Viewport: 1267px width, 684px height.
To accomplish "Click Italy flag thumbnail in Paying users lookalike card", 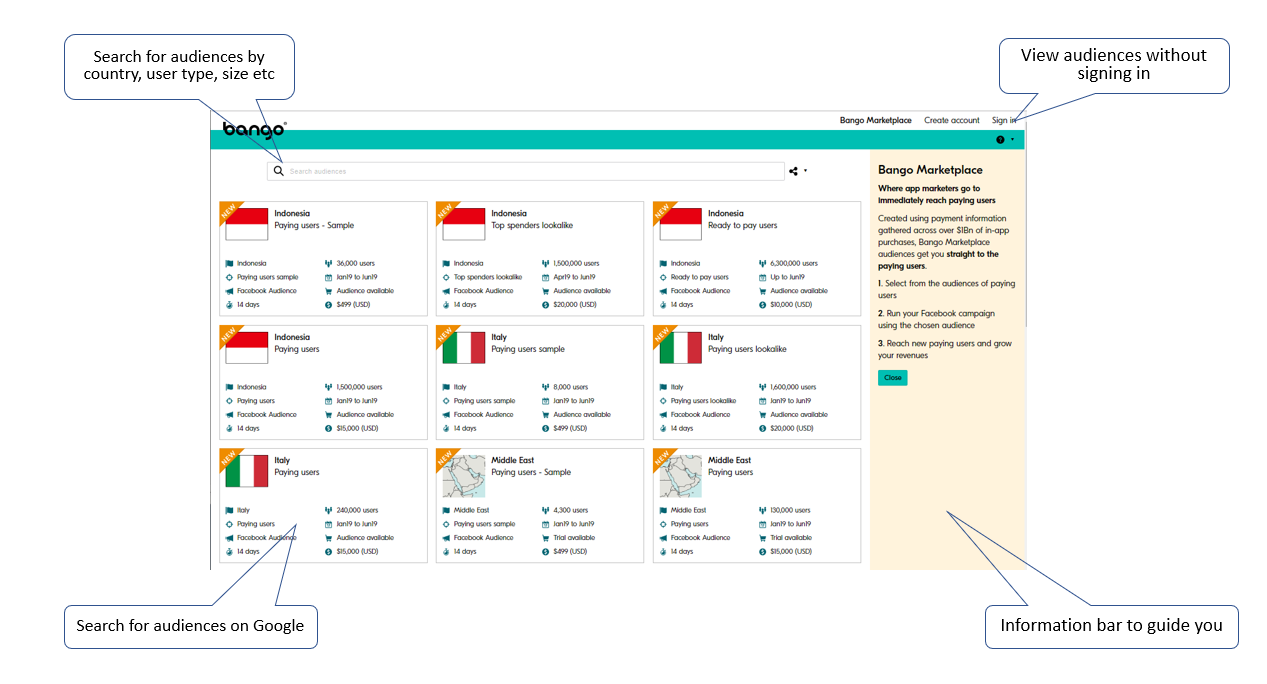I will (x=681, y=348).
